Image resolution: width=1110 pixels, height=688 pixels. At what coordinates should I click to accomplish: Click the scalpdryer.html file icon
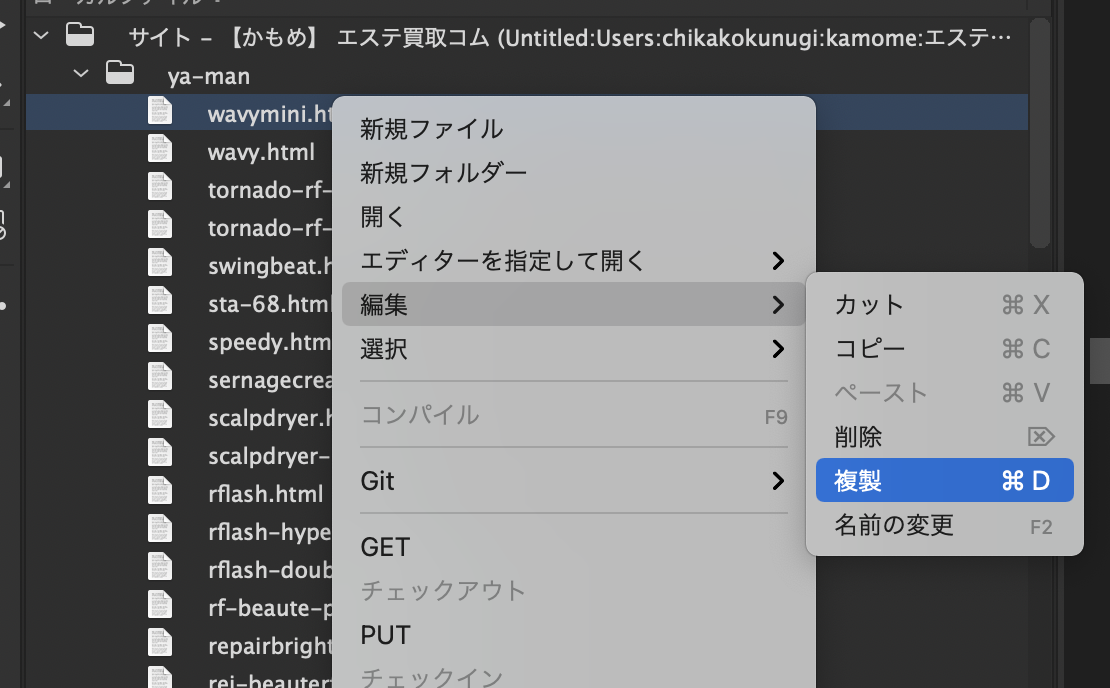[x=160, y=418]
